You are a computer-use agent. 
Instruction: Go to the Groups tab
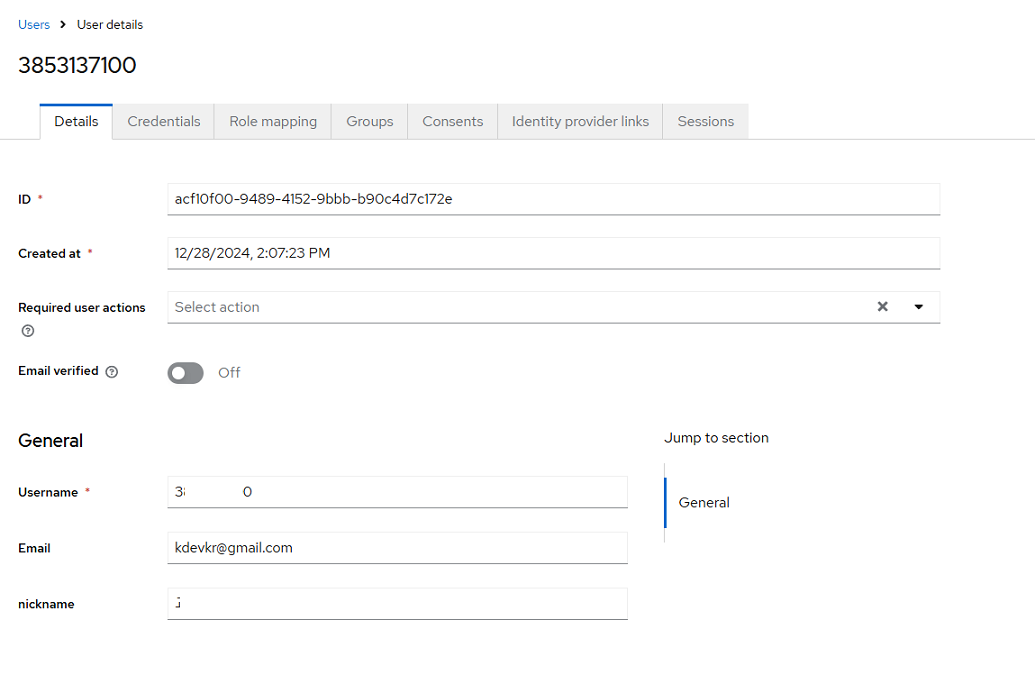click(x=370, y=121)
